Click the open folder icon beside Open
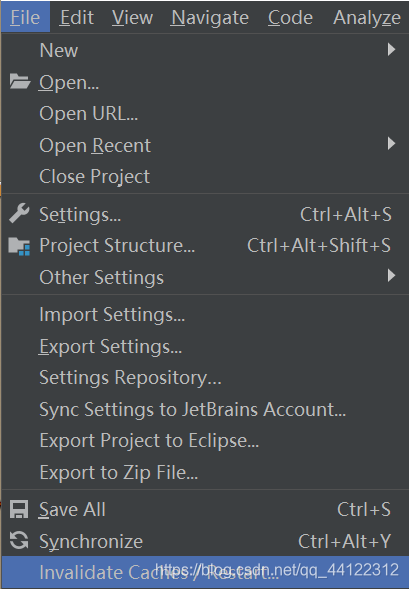409x589 pixels. (x=20, y=82)
